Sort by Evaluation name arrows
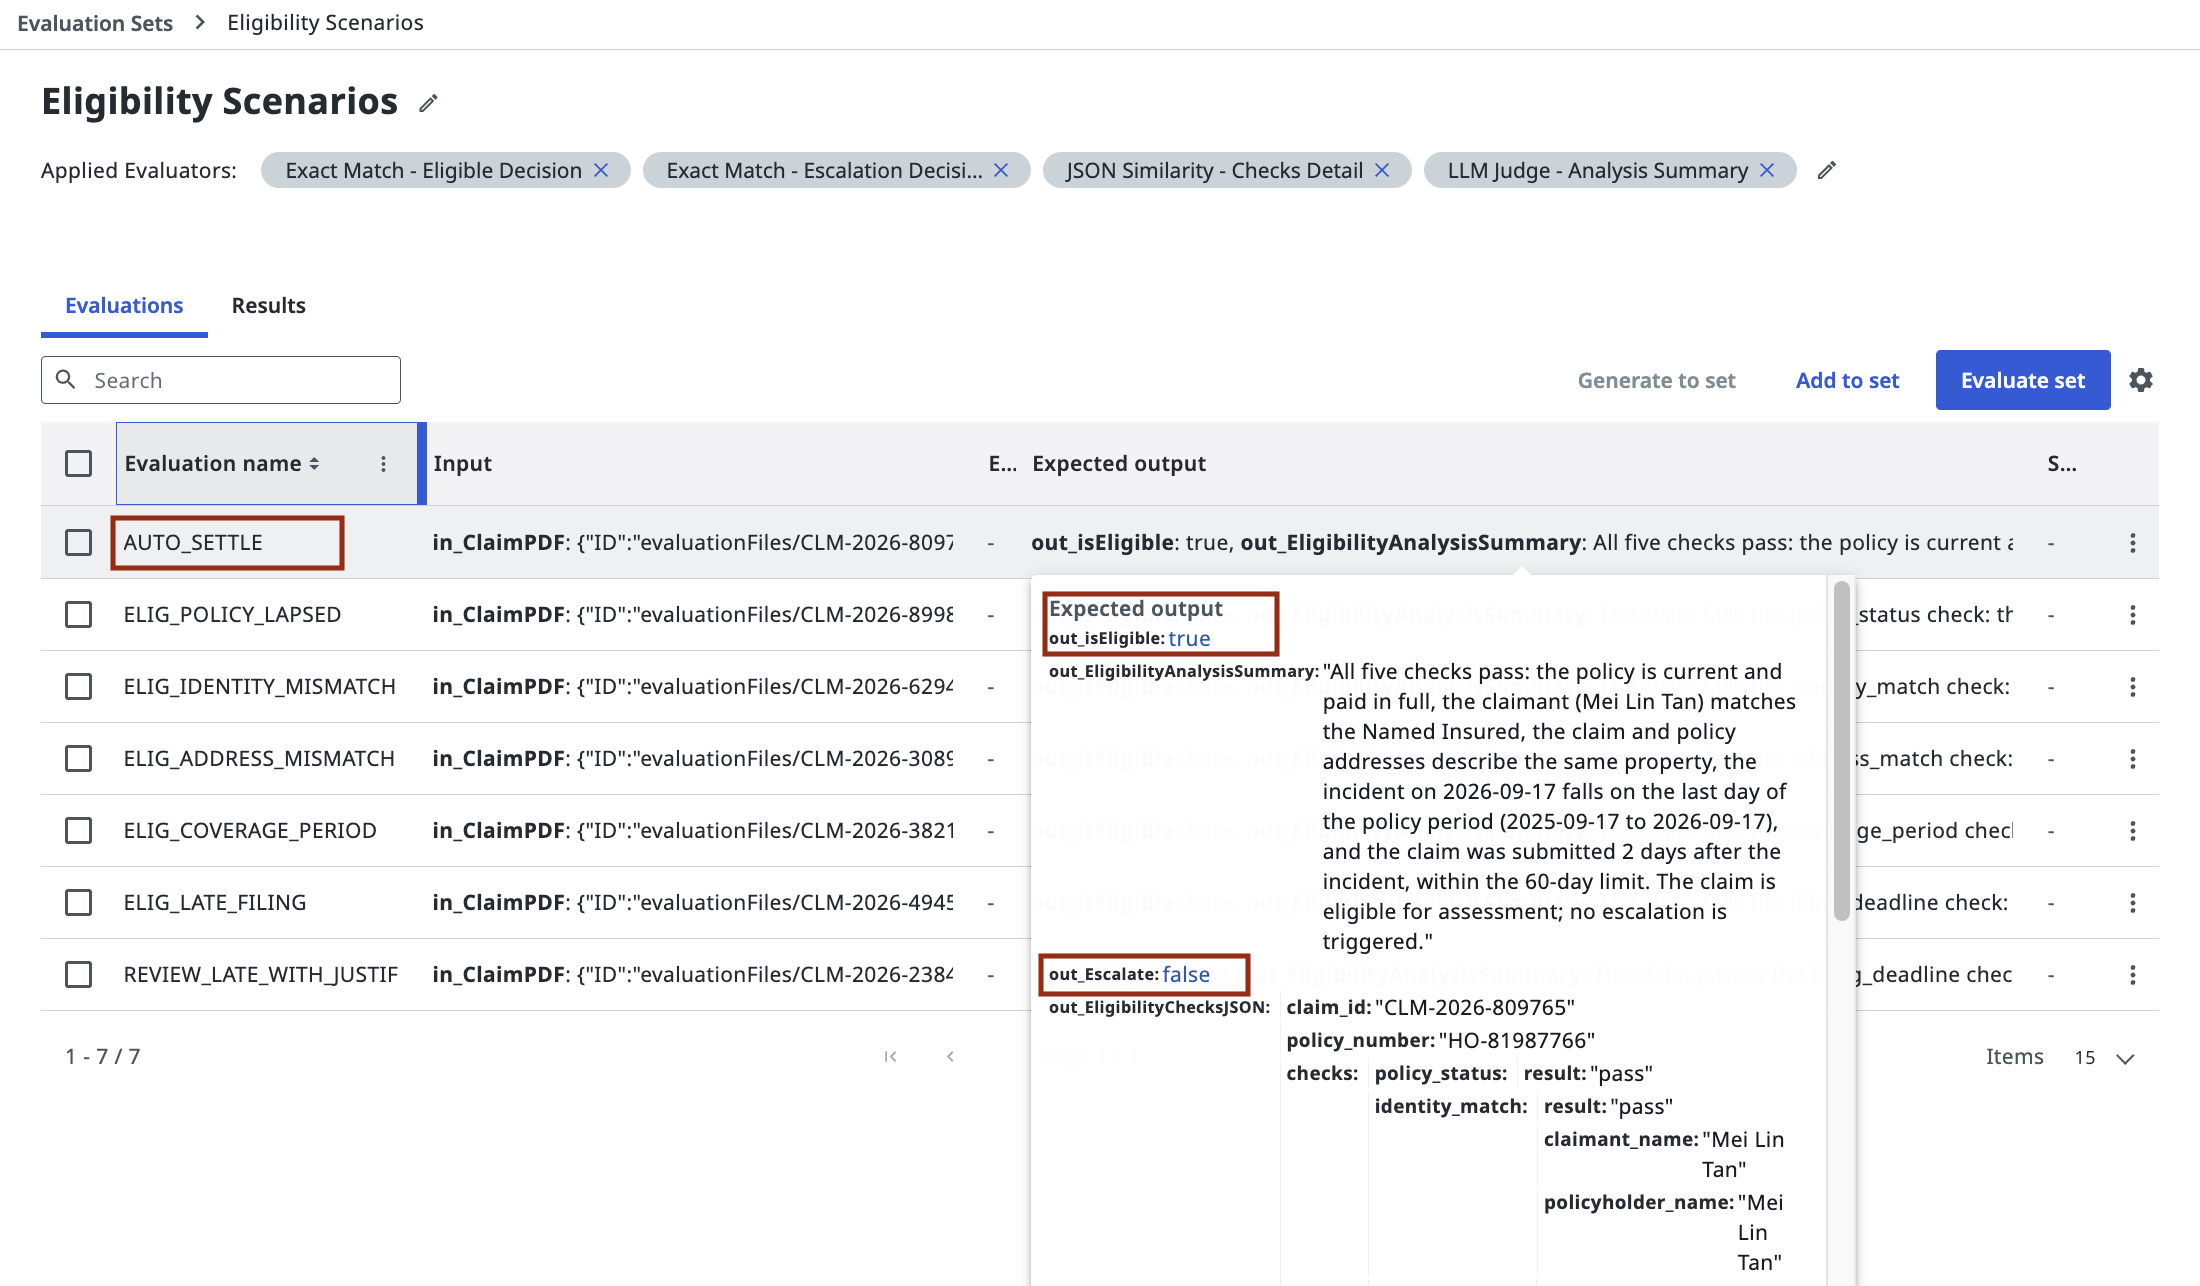This screenshot has width=2200, height=1286. 314,464
